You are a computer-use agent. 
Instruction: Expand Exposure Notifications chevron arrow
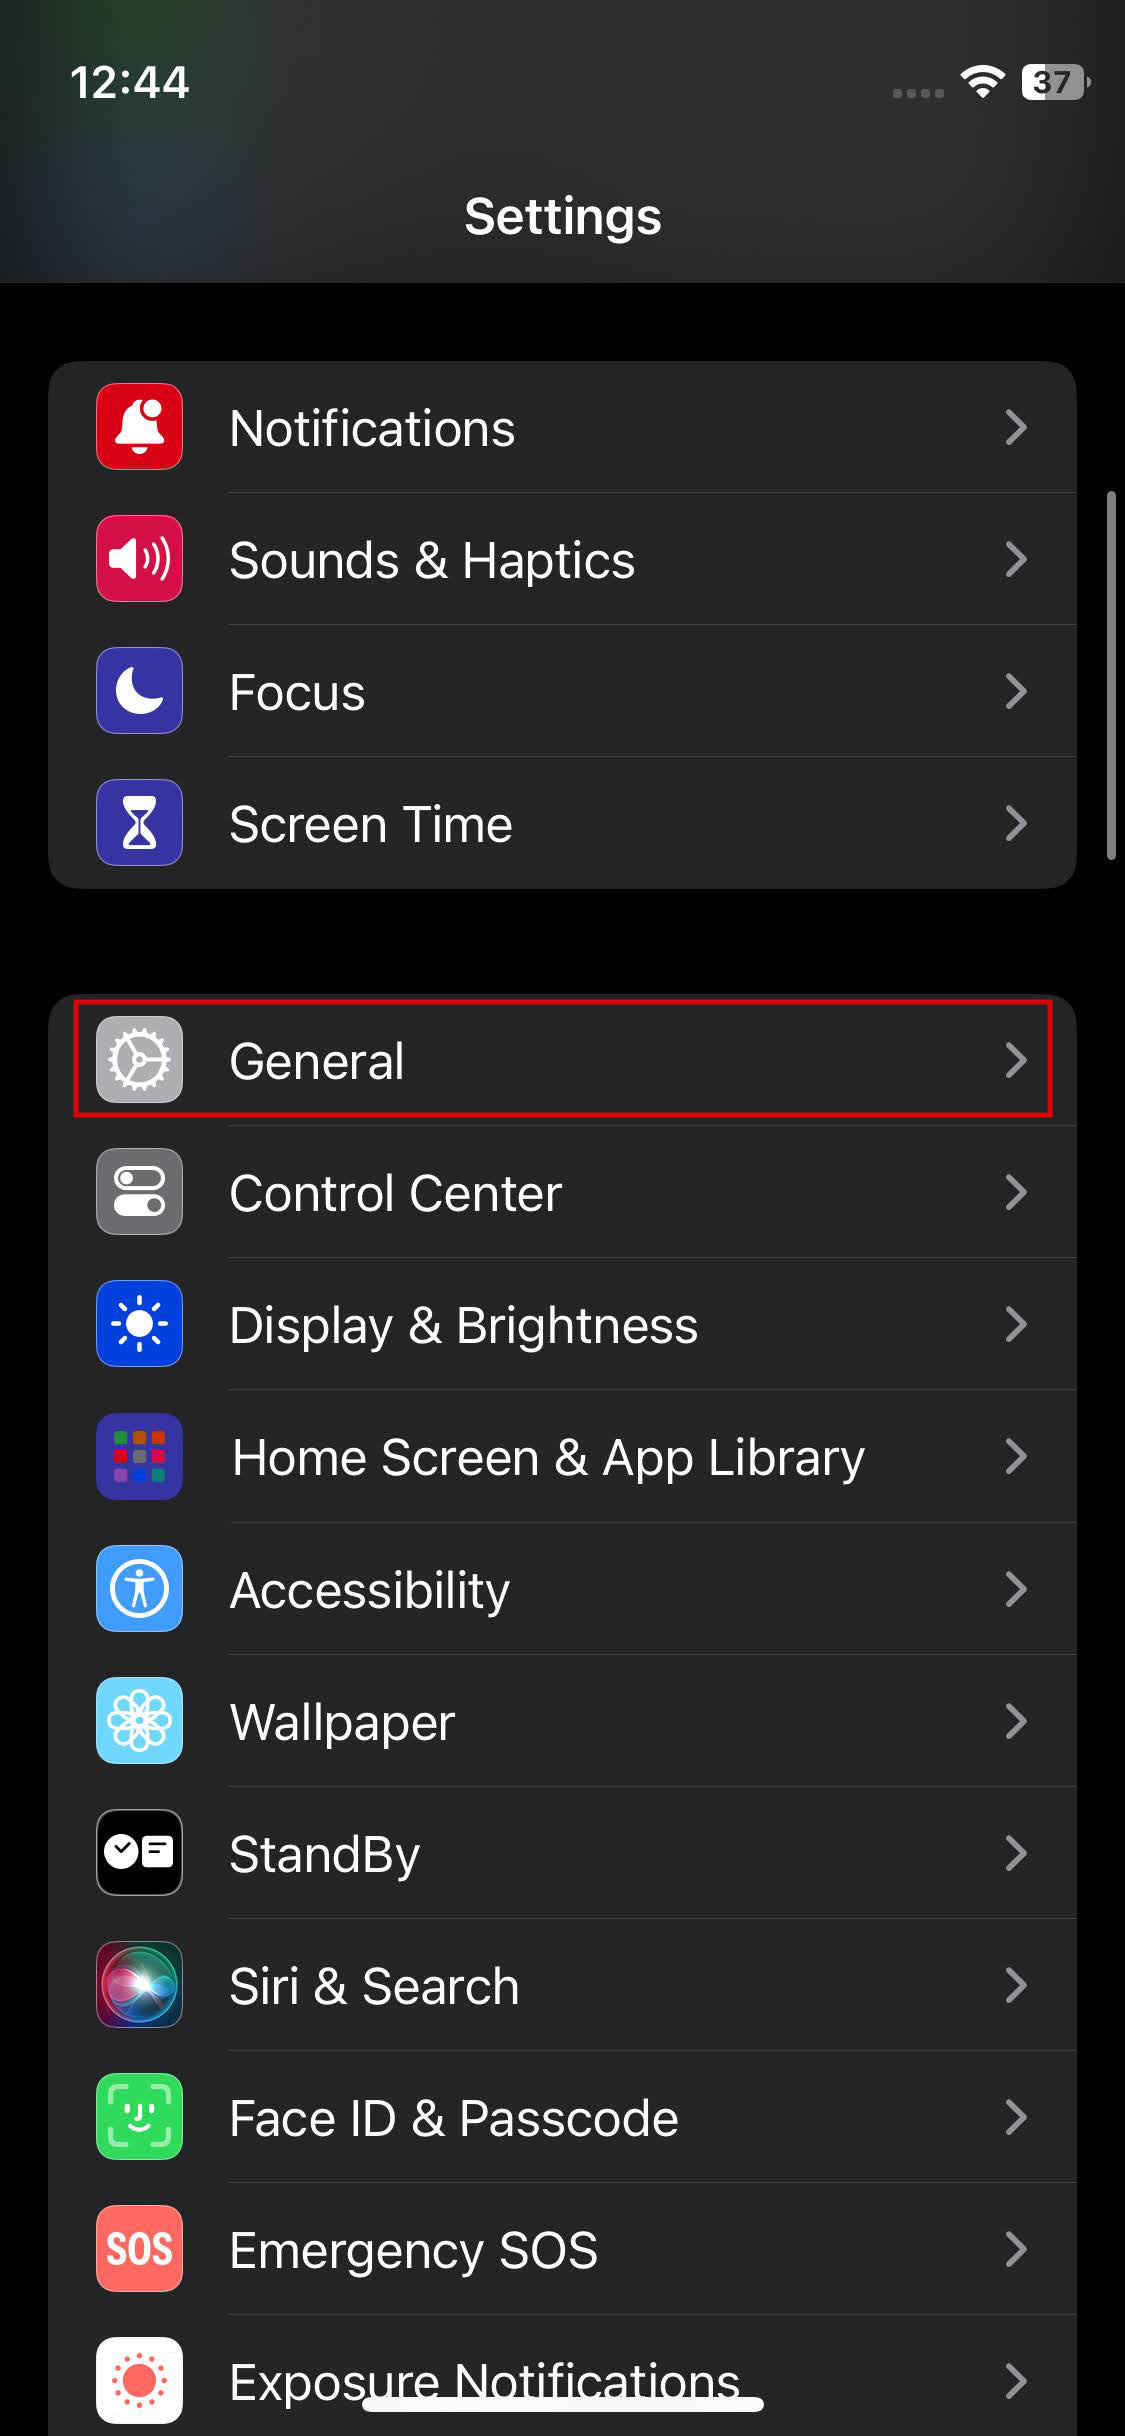tap(1016, 2380)
